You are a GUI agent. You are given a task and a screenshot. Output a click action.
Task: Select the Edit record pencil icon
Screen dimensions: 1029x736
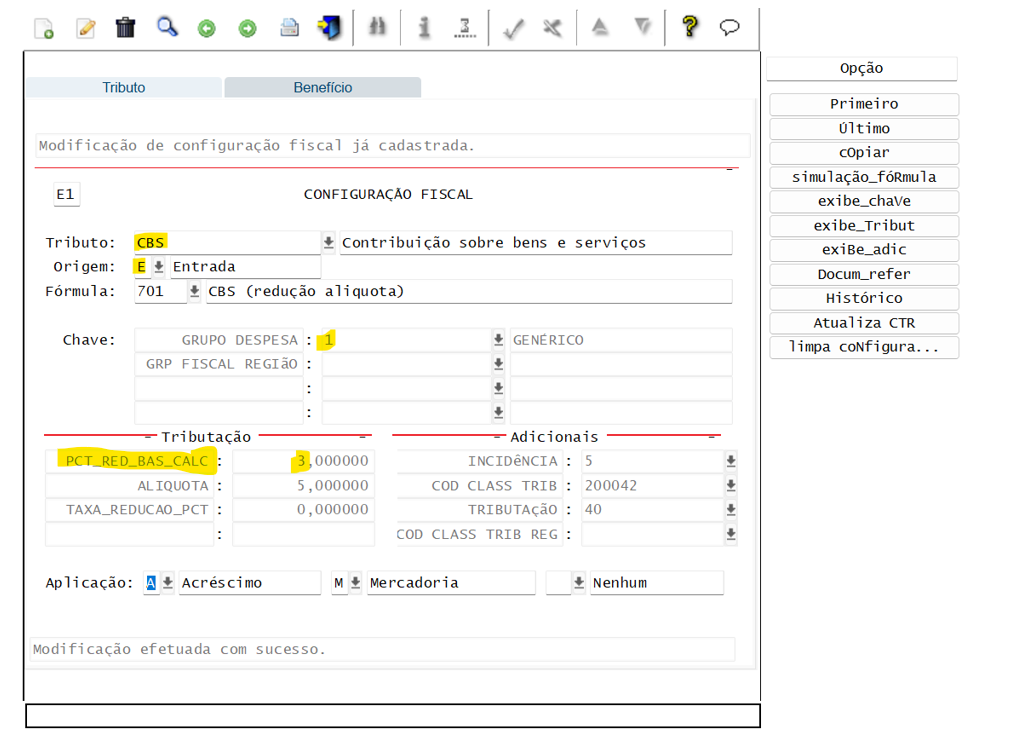coord(85,27)
